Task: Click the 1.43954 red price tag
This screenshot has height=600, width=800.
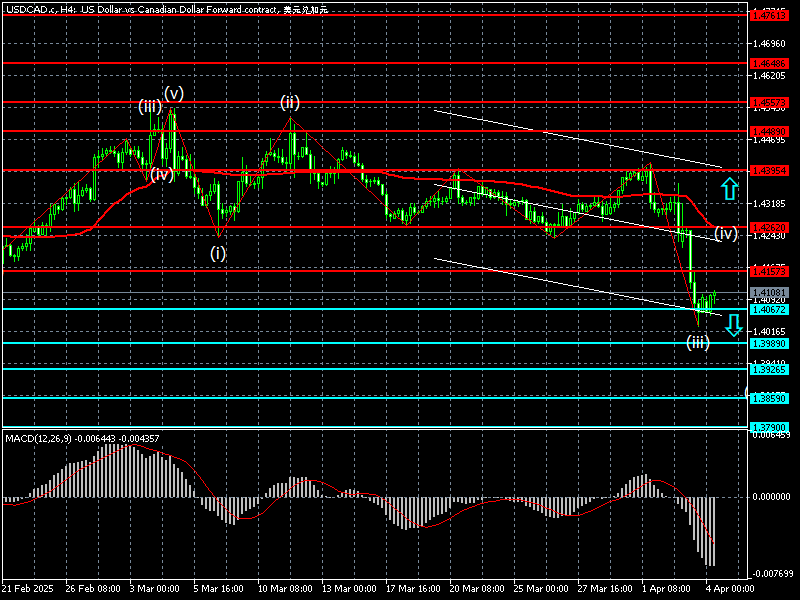Action: pyautogui.click(x=769, y=171)
